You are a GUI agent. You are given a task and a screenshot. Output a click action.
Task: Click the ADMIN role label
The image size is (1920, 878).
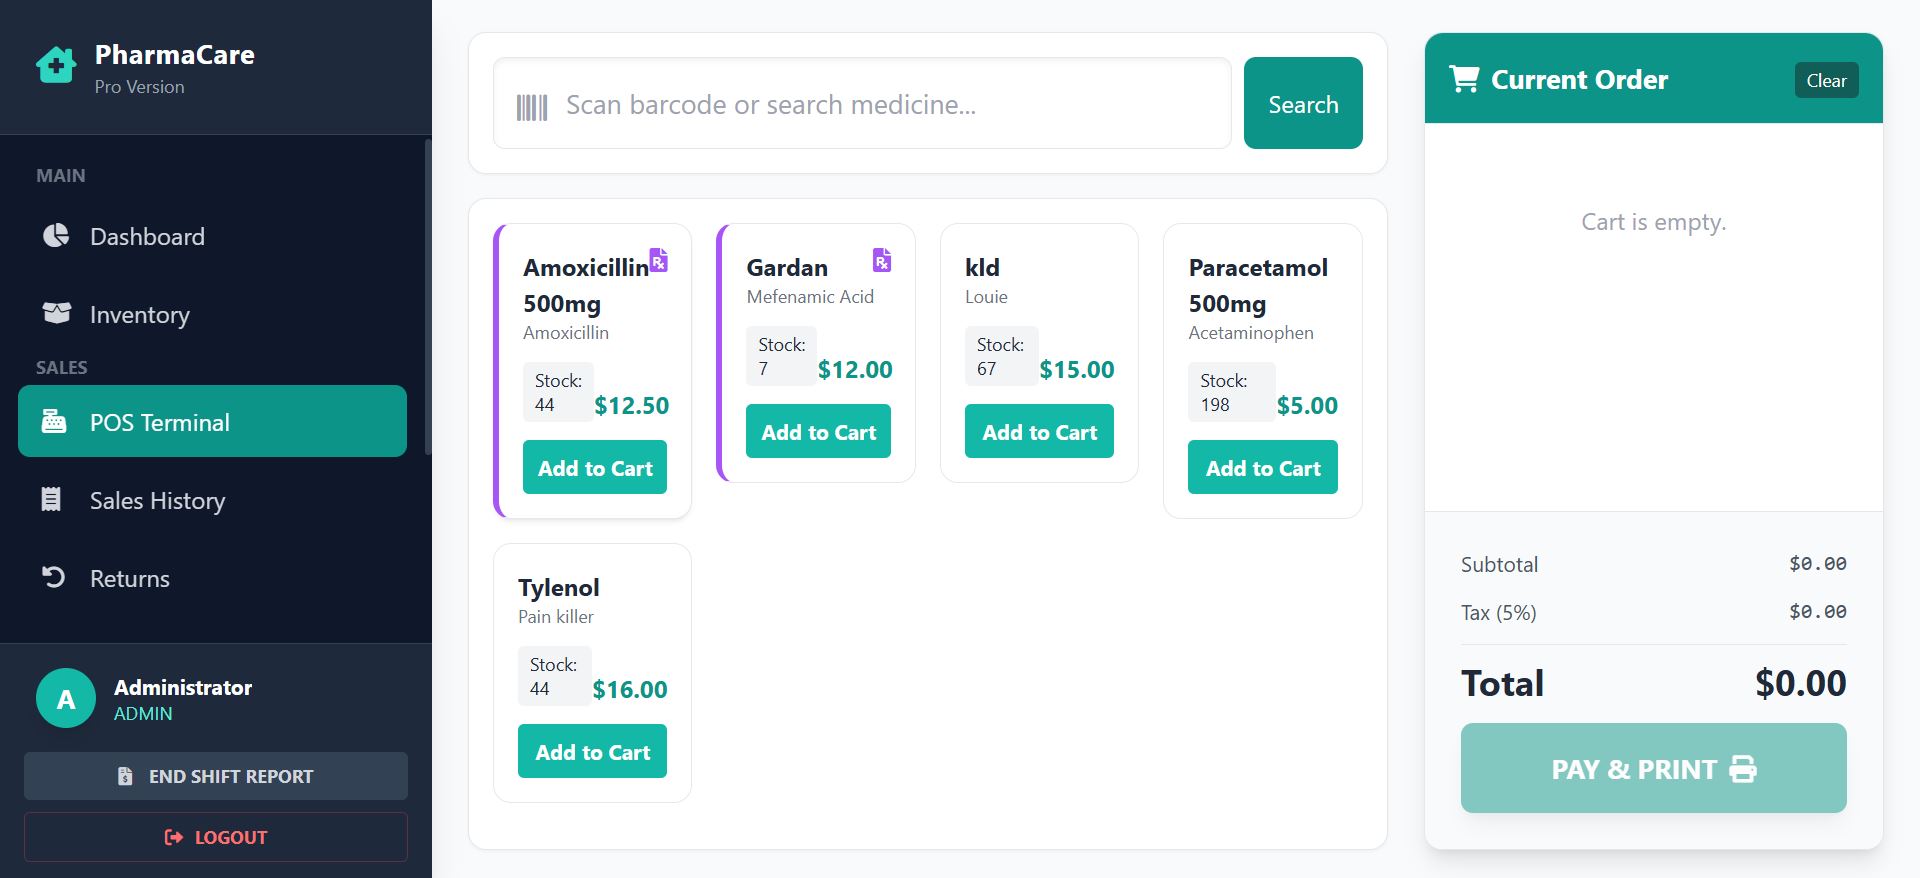tap(143, 713)
